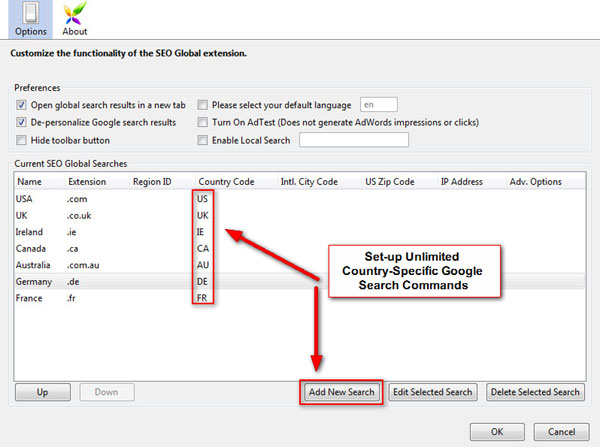Select the Ireland search row
The height and width of the screenshot is (447, 600).
click(300, 232)
